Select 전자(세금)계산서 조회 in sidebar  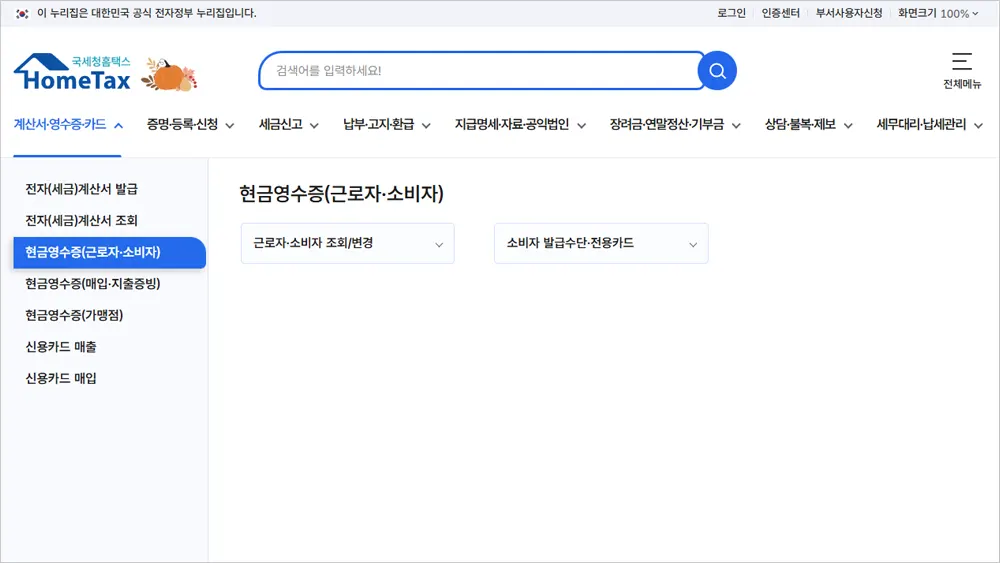pos(82,221)
